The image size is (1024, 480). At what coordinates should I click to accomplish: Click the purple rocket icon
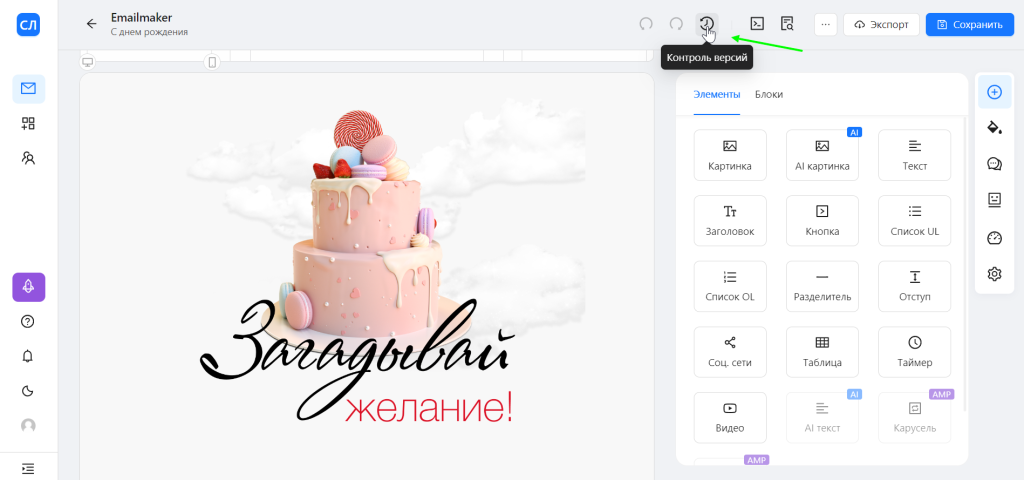[28, 287]
